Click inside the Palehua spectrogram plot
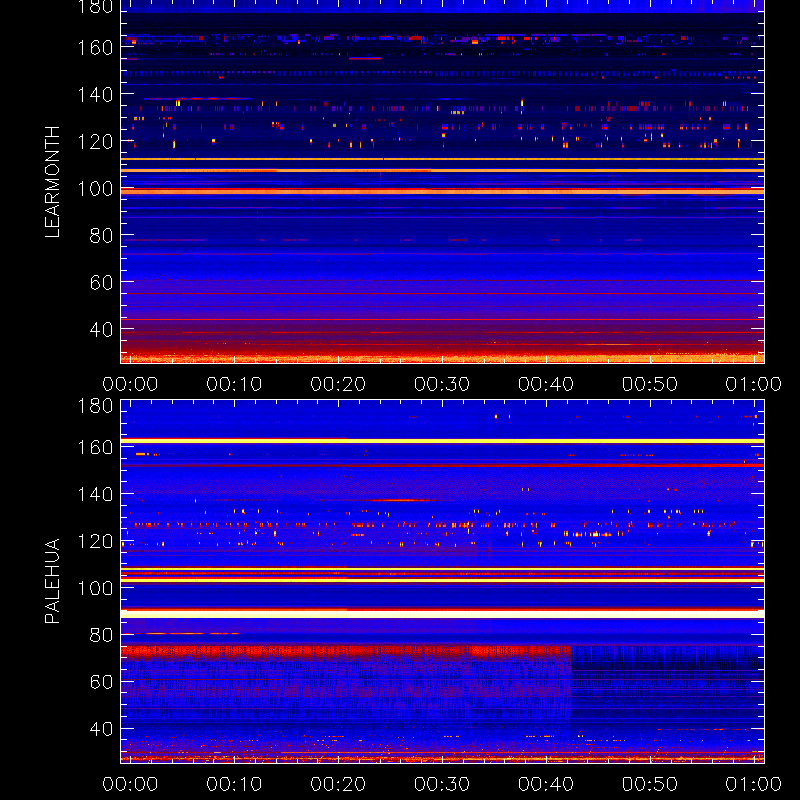 pyautogui.click(x=442, y=582)
